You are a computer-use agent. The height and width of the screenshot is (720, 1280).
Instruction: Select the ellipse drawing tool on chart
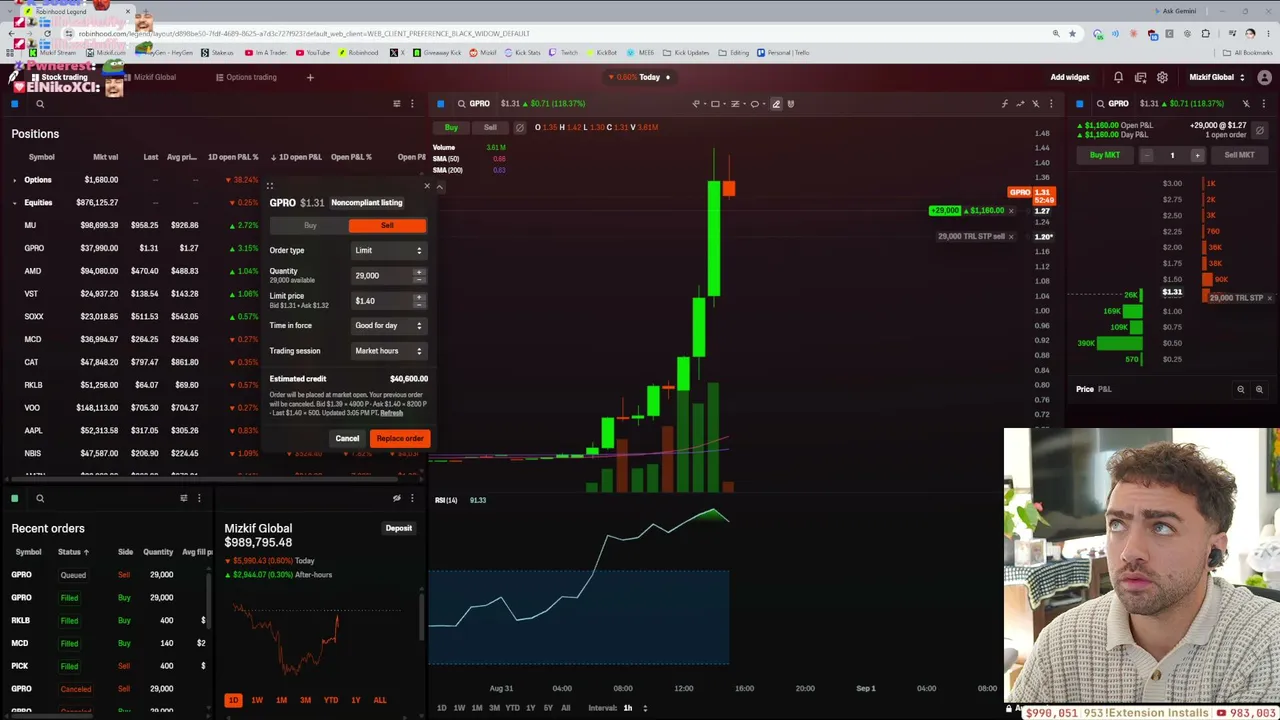(755, 103)
